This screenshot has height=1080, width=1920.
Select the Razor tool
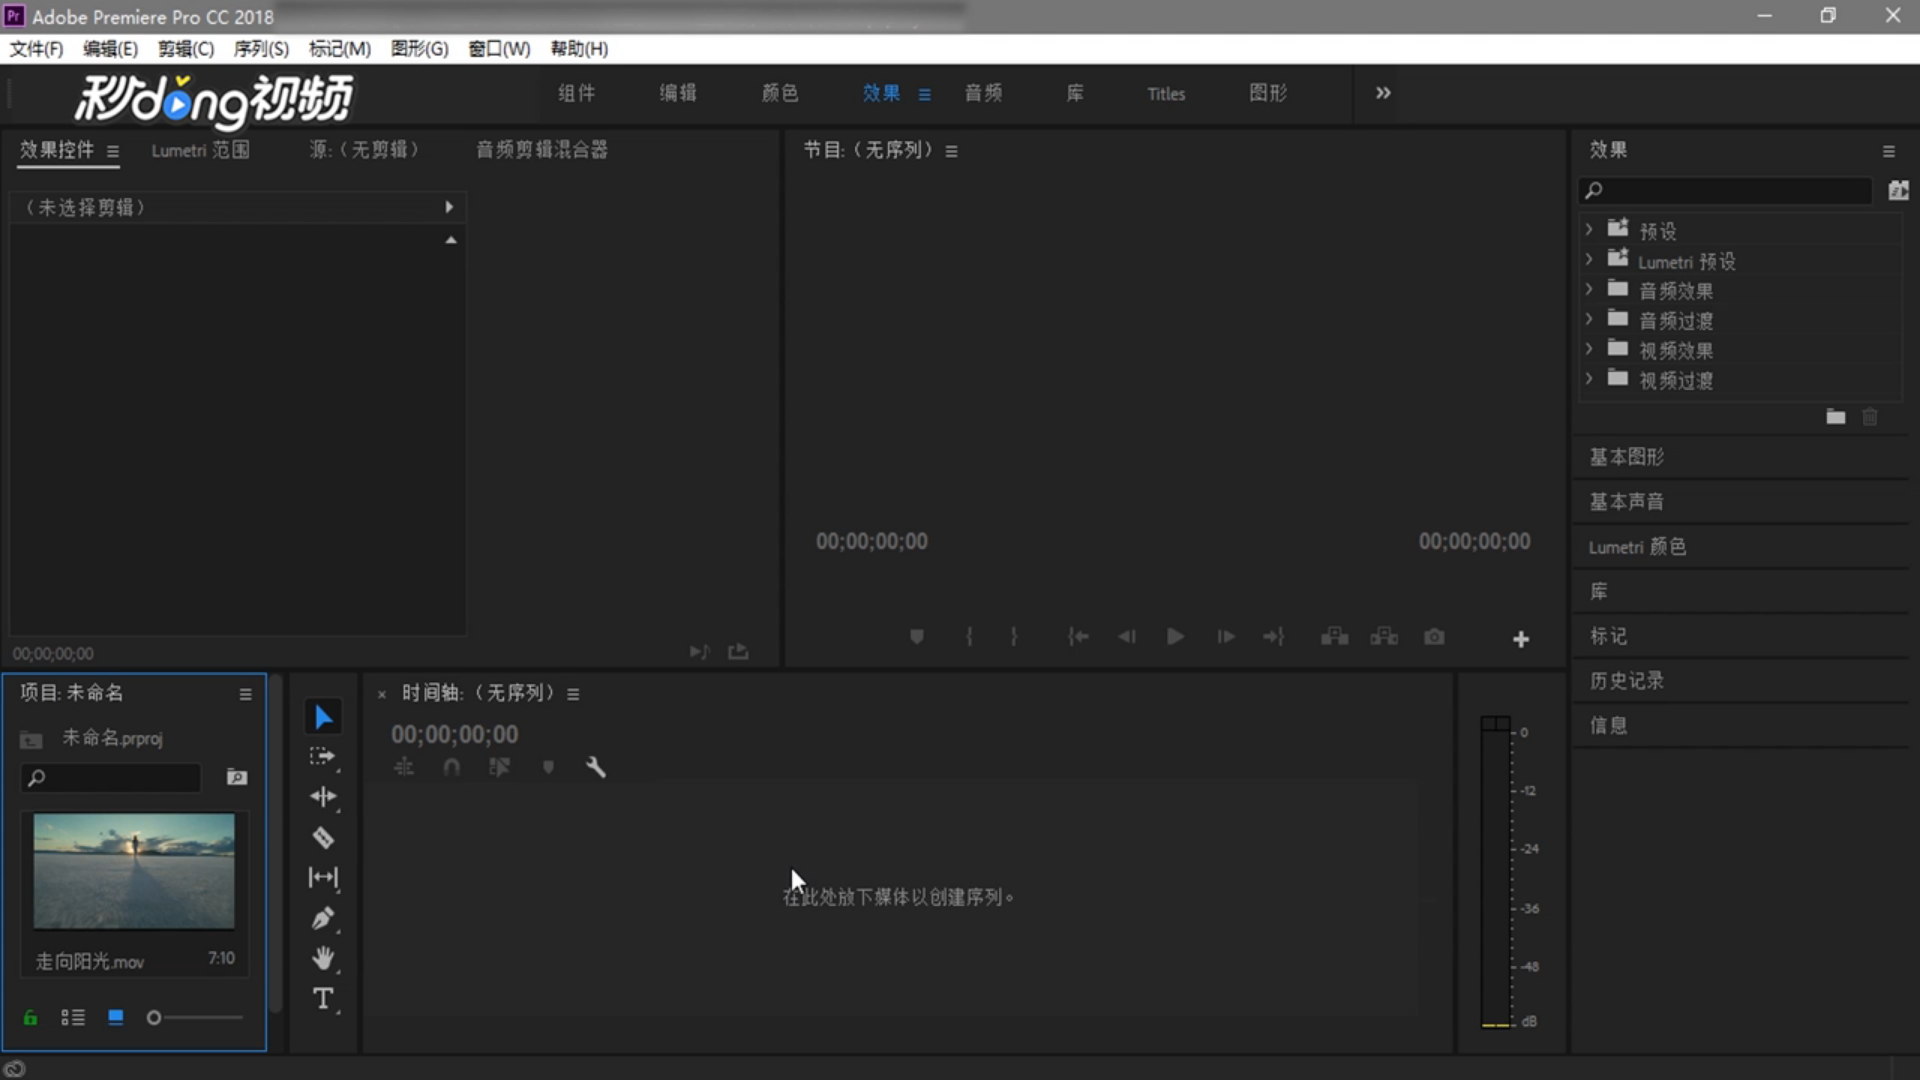(x=323, y=838)
